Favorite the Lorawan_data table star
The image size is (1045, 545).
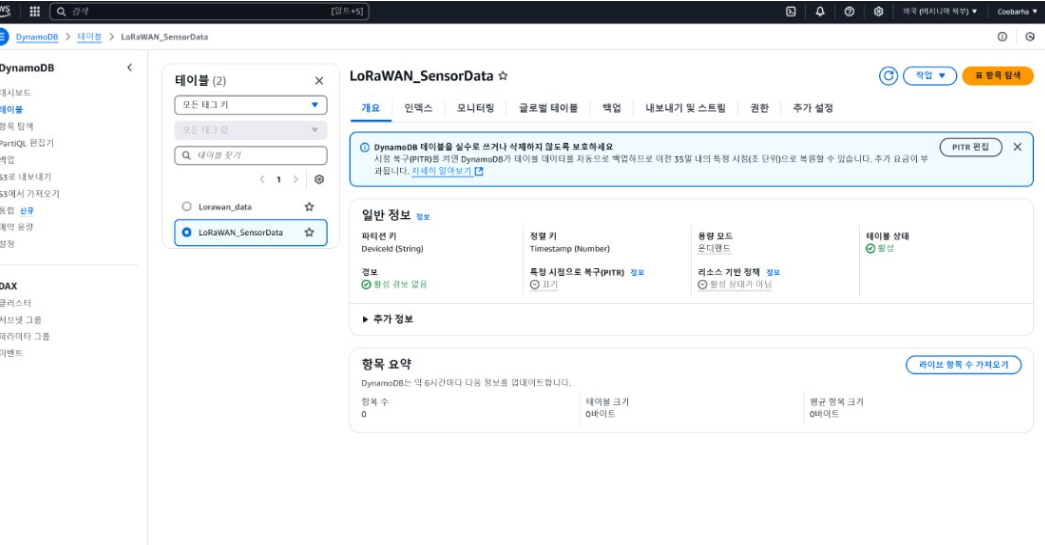pos(309,207)
